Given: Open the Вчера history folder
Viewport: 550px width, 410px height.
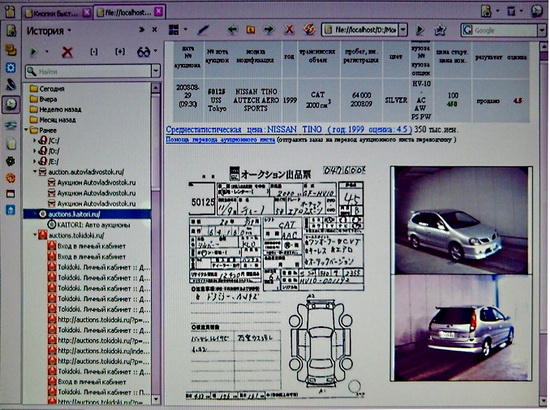Looking at the screenshot, I should click(43, 99).
